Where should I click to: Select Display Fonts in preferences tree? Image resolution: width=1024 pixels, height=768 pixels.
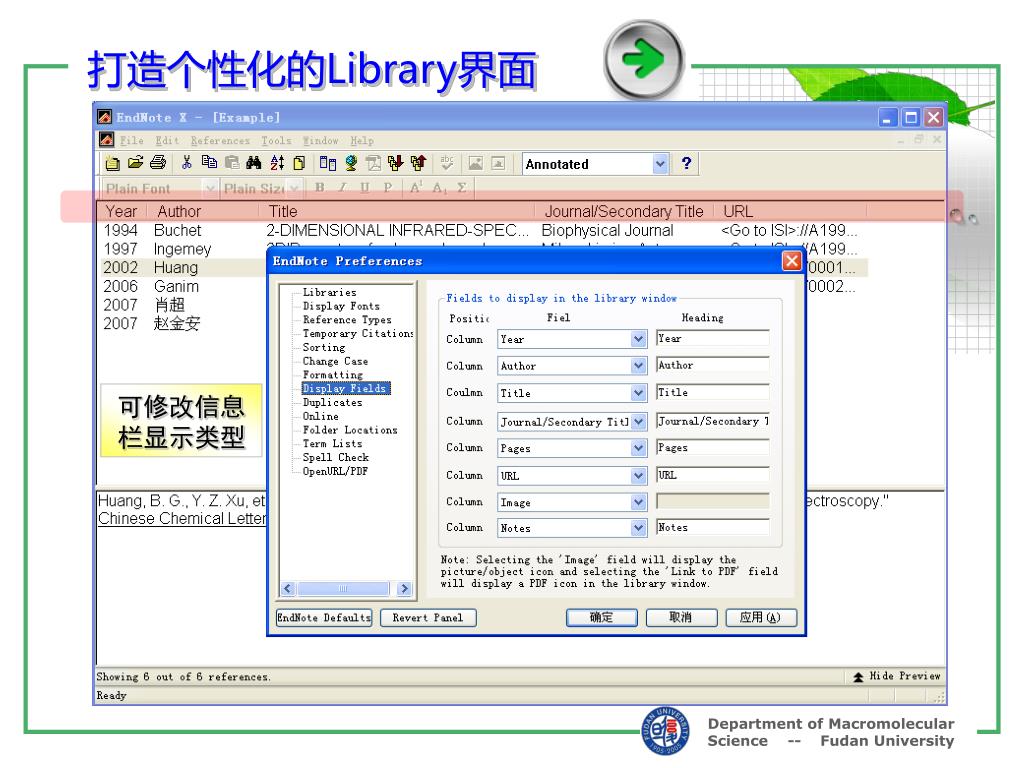341,306
